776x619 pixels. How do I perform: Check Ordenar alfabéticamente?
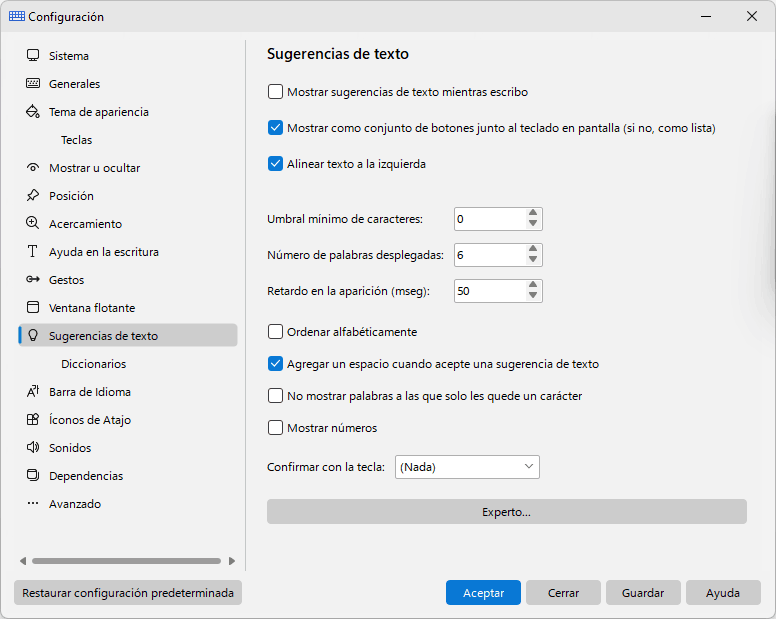coord(275,332)
